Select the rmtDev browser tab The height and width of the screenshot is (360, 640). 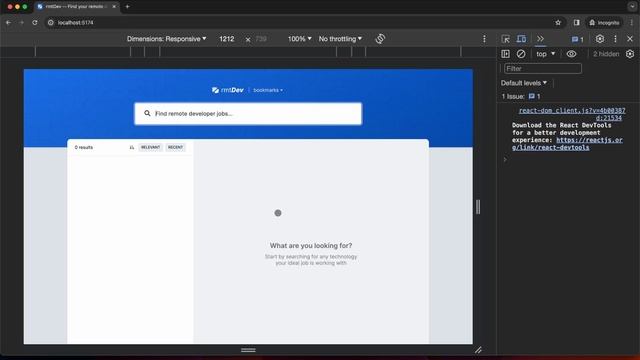(76, 7)
